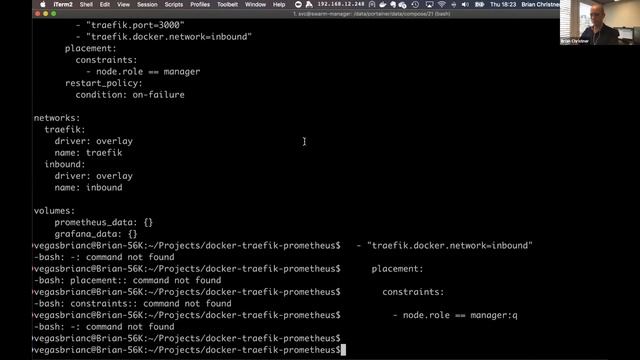
Task: Click the battery status icon
Action: (x=480, y=4)
